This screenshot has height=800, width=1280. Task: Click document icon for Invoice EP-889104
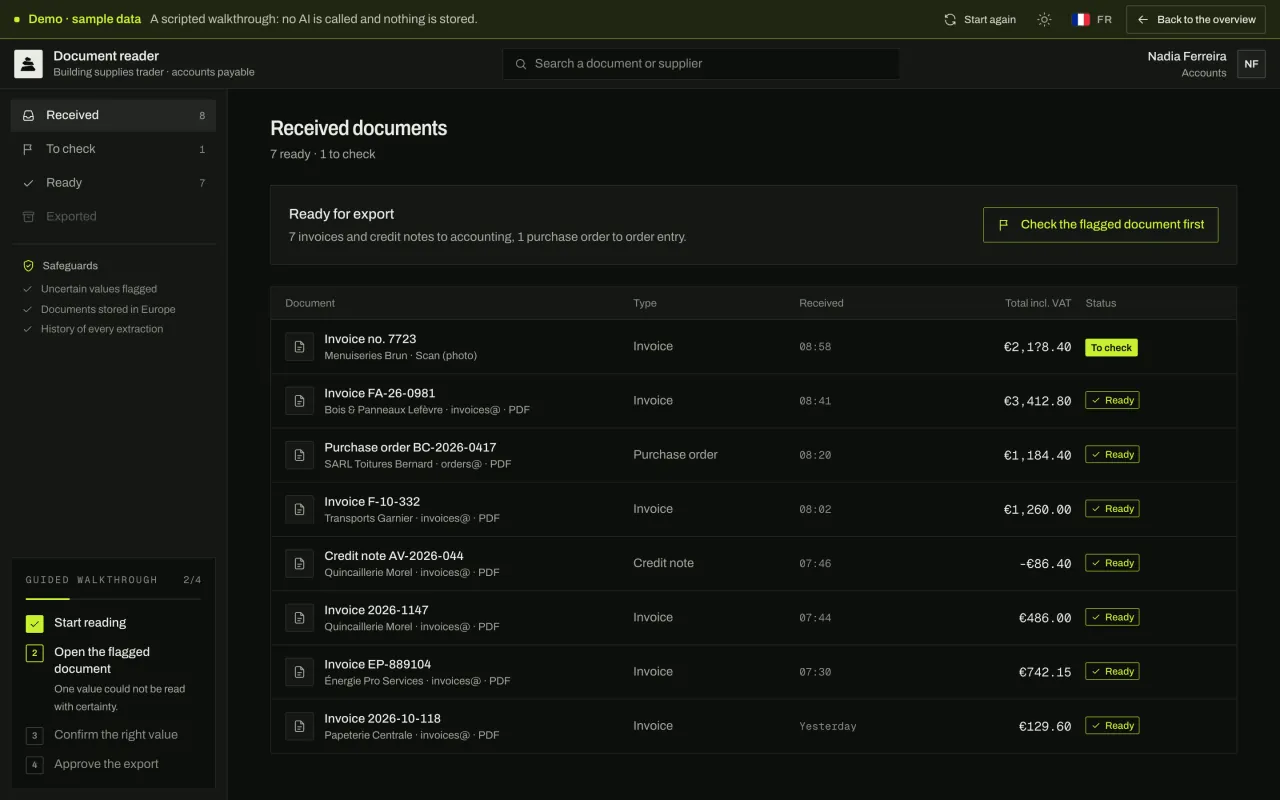(299, 672)
